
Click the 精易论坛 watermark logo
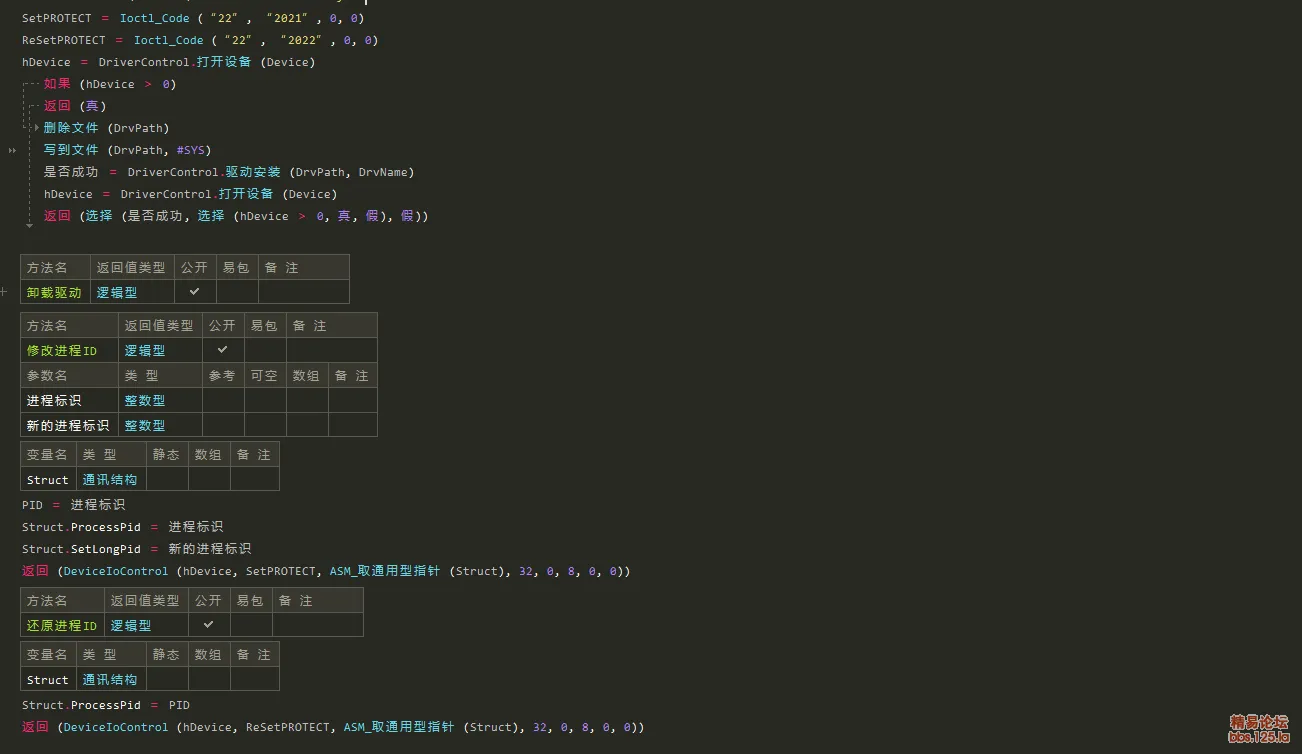[x=1258, y=722]
